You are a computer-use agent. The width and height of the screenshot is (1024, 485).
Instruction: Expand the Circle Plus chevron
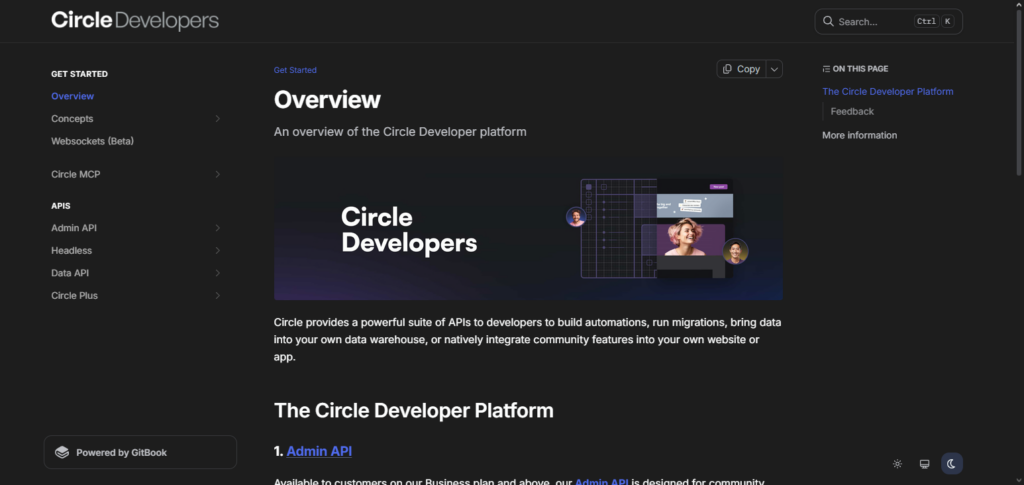[217, 296]
